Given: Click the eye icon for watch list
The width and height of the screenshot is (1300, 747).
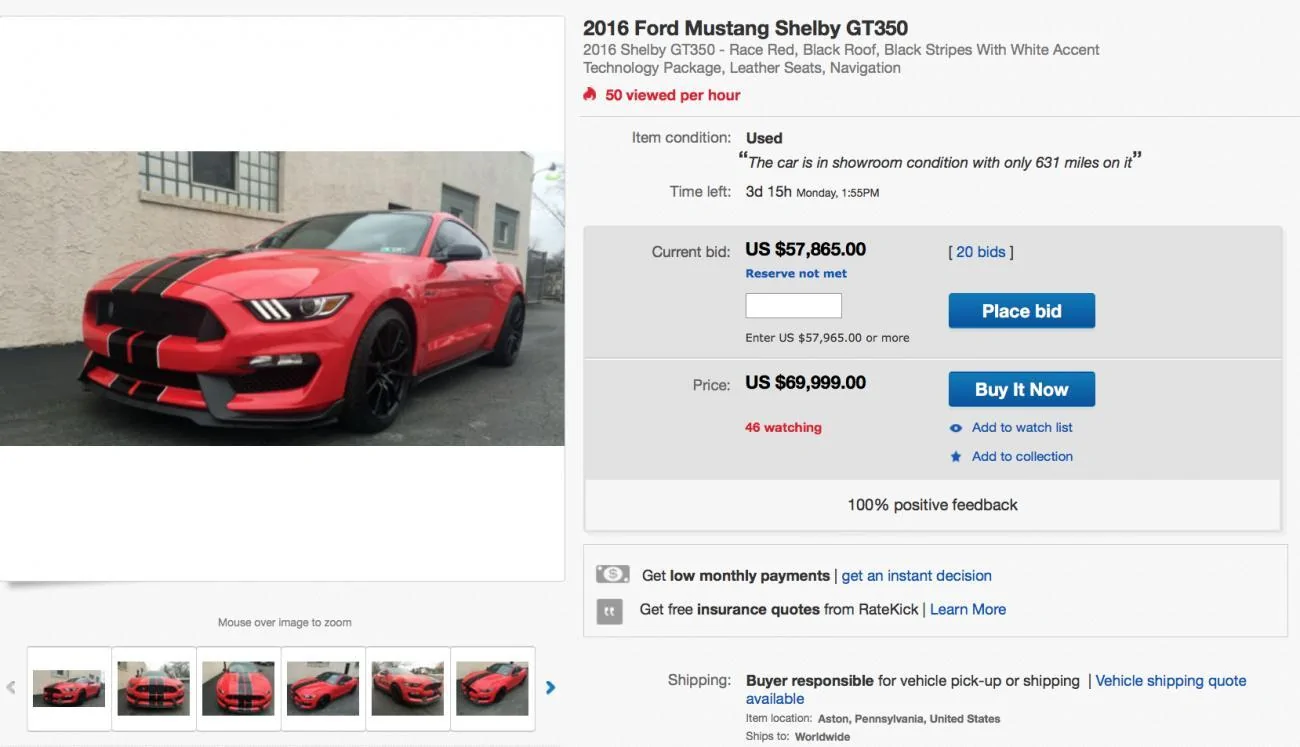Looking at the screenshot, I should [x=956, y=428].
